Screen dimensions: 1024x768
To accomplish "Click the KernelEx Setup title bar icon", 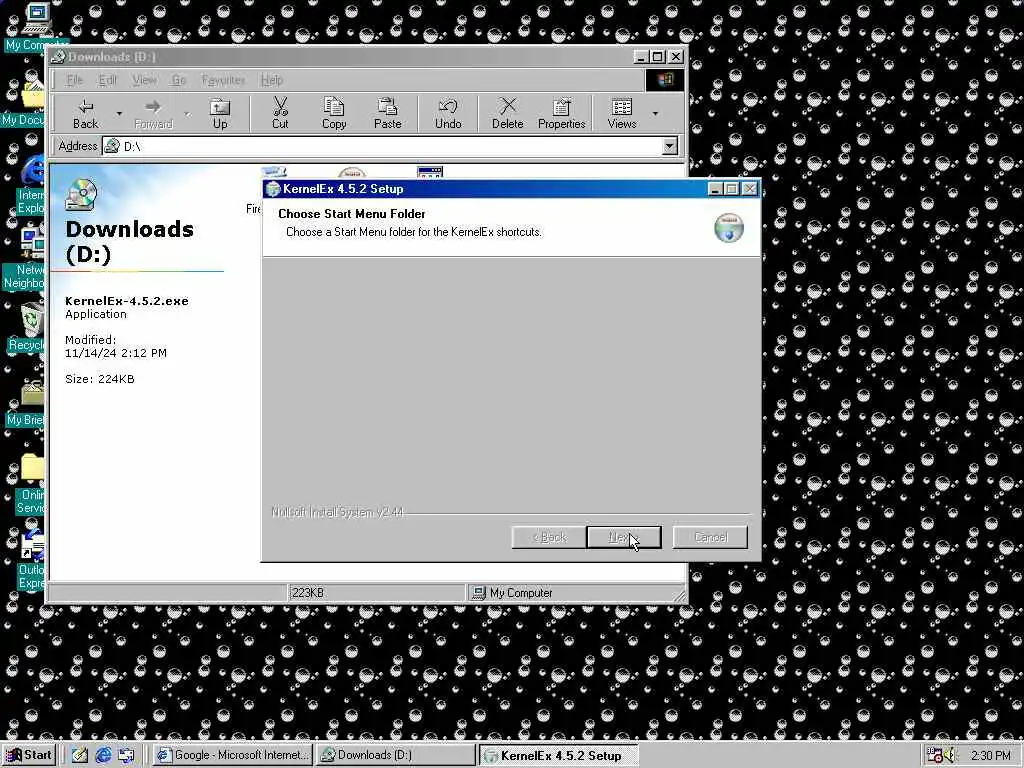I will point(273,189).
